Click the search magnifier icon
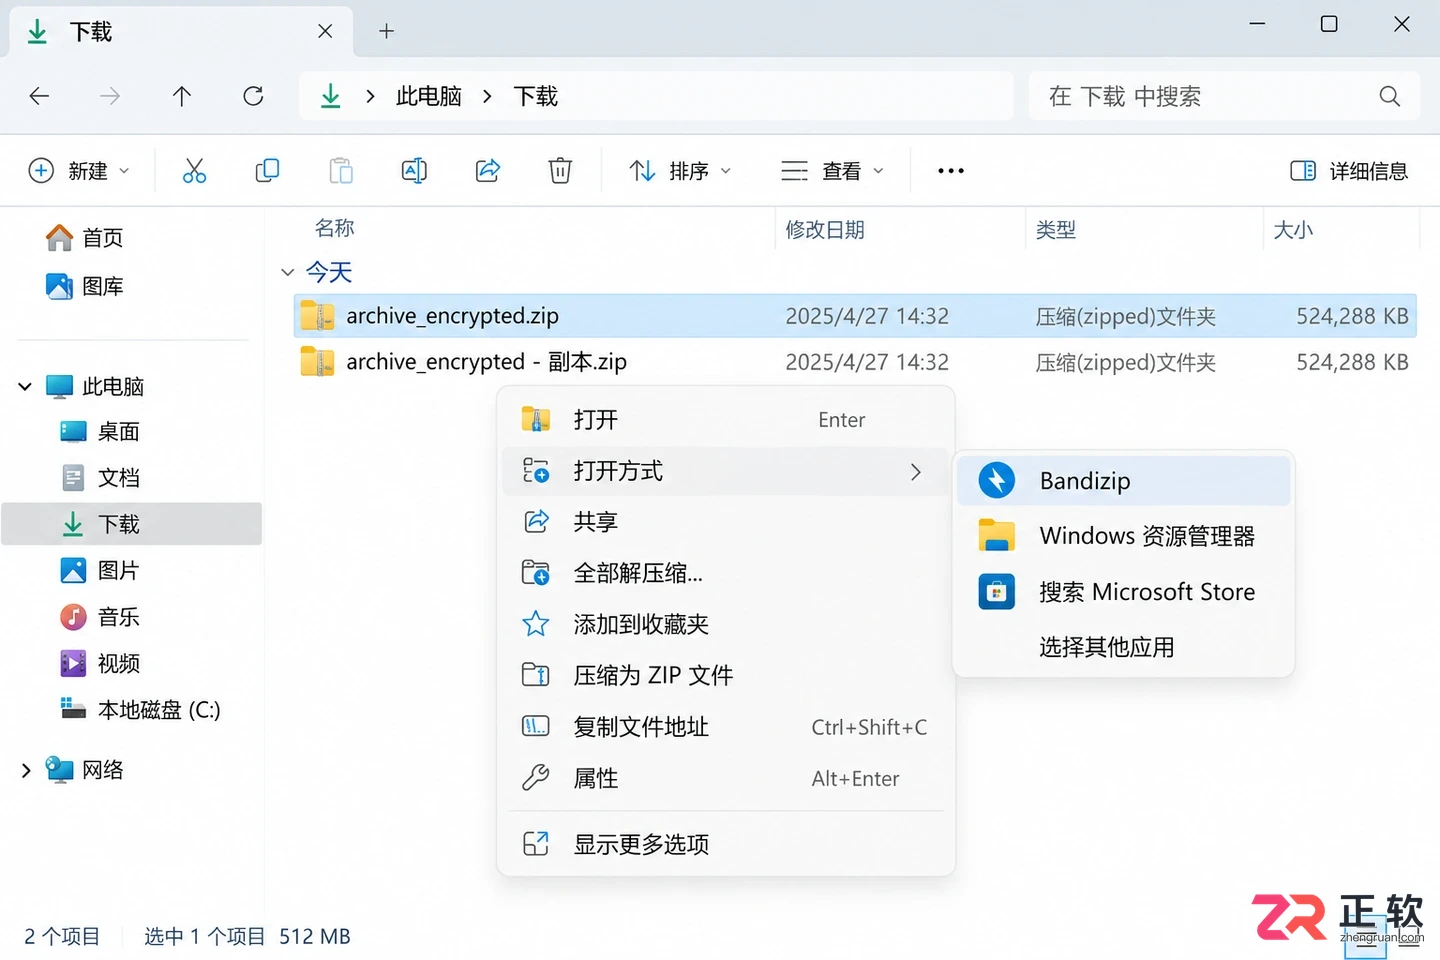 coord(1389,96)
